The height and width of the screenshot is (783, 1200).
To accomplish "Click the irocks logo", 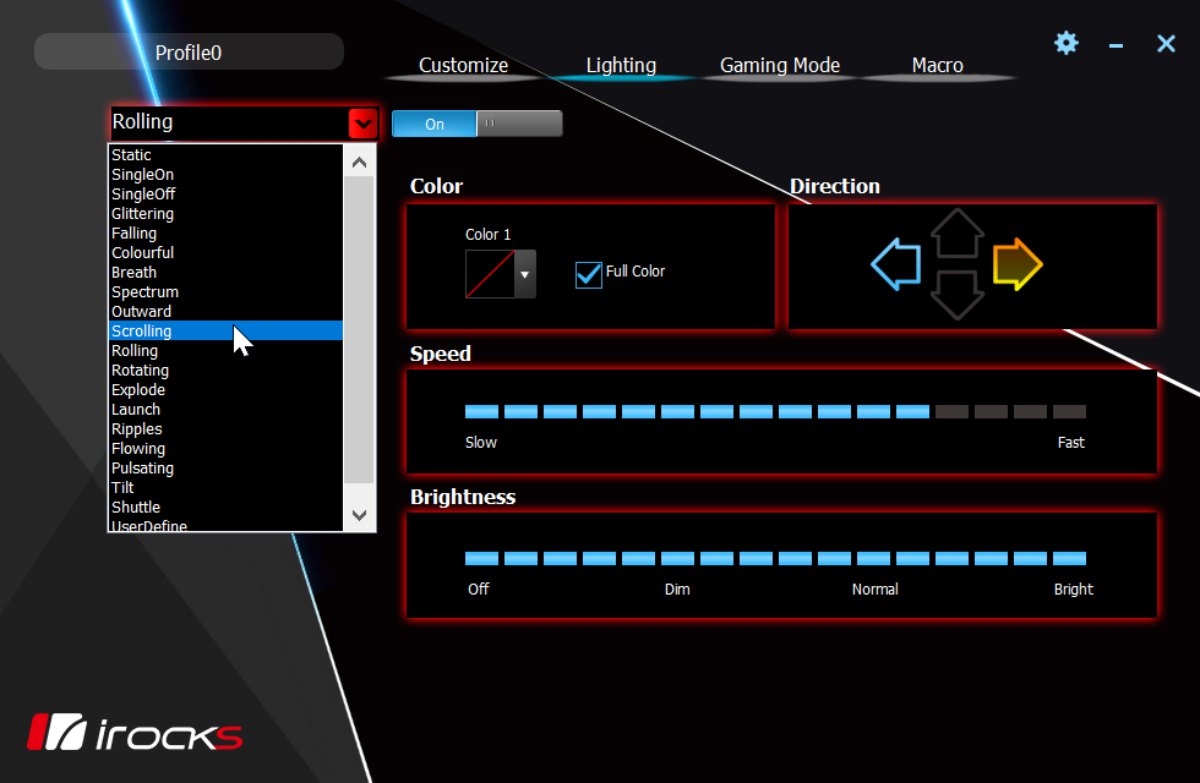I will pos(134,733).
